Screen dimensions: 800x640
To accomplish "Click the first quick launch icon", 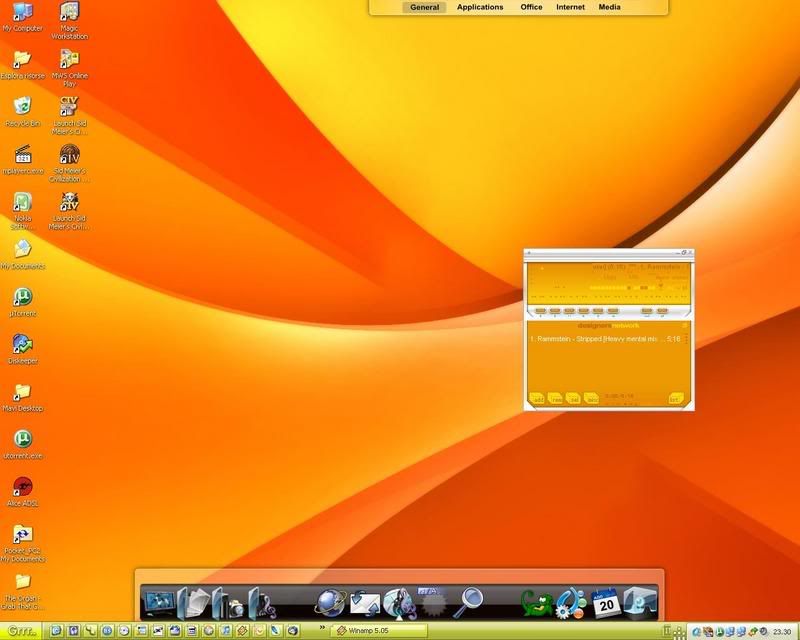I will (56, 631).
